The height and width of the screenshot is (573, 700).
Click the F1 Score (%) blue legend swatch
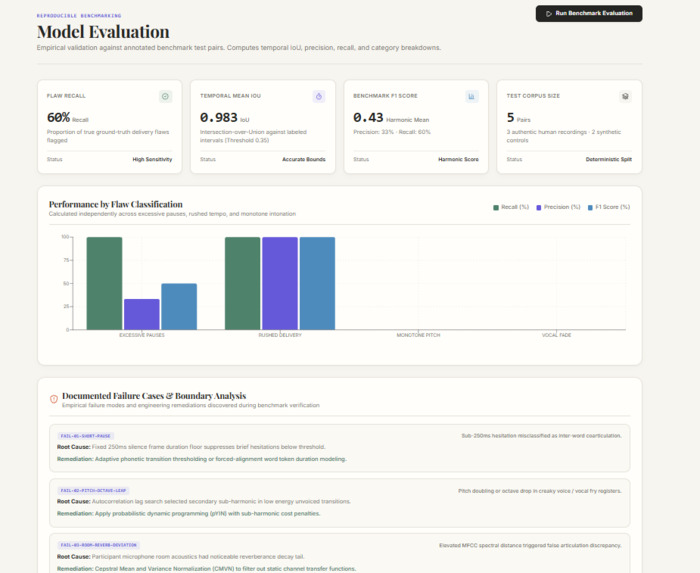coord(590,208)
